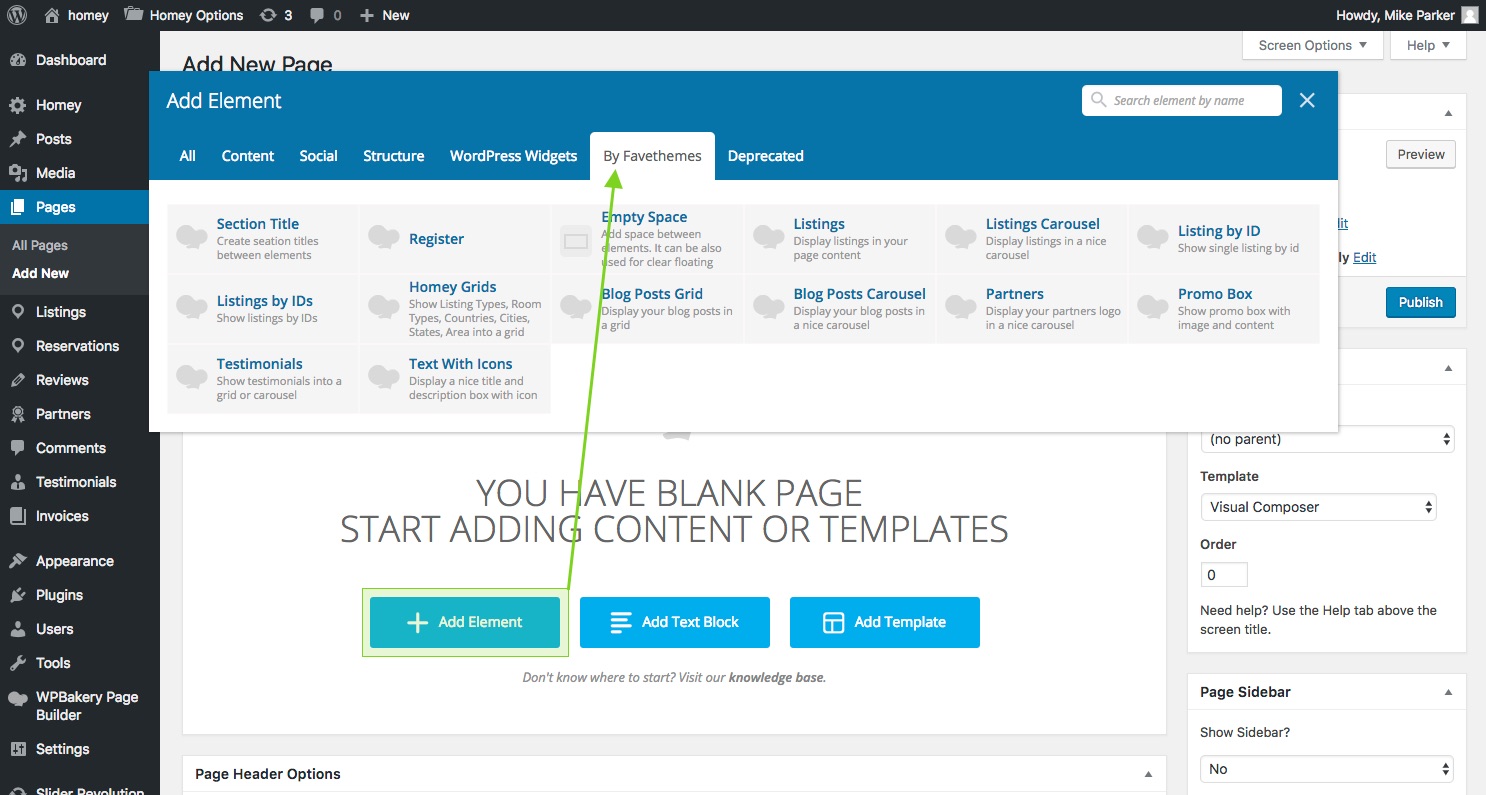
Task: Switch to the Deprecated tab
Action: click(x=766, y=156)
